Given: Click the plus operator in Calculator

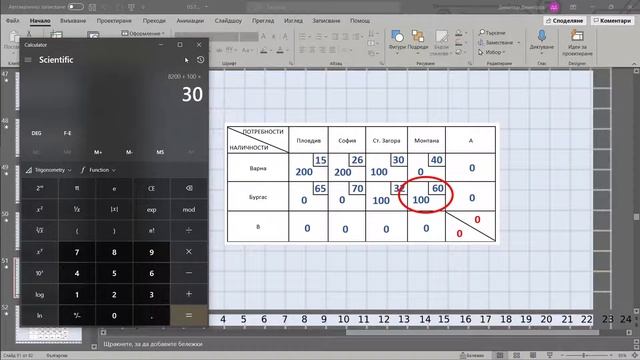Looking at the screenshot, I should [x=189, y=294].
